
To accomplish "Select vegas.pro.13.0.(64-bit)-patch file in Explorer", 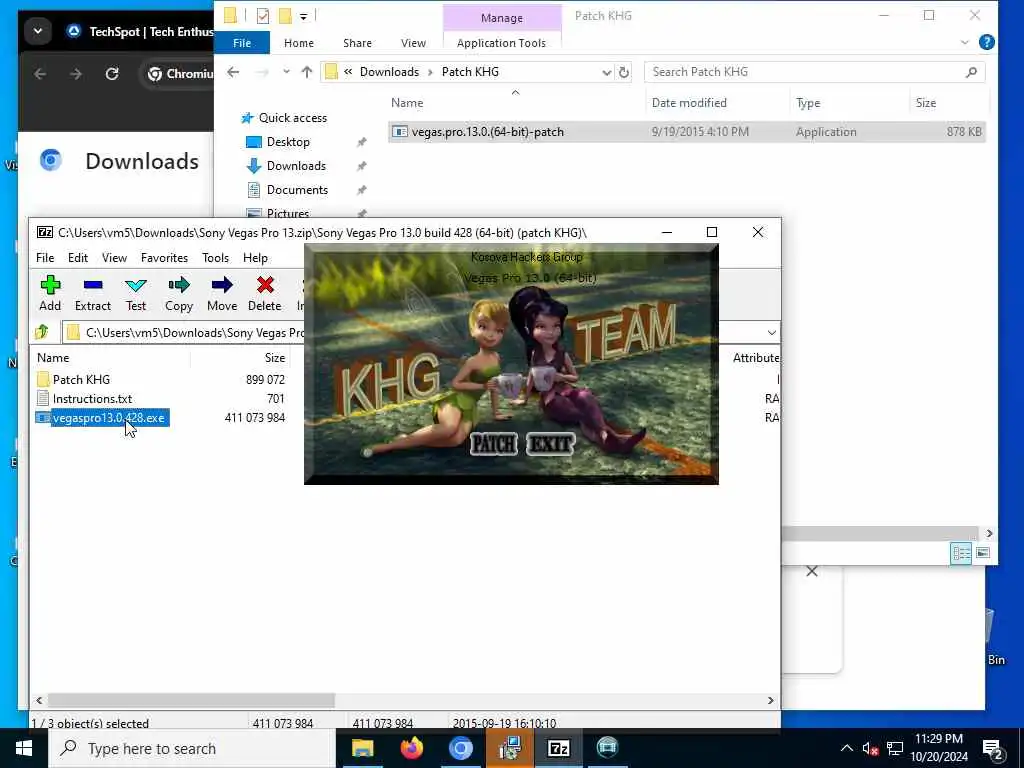I will 686,132.
